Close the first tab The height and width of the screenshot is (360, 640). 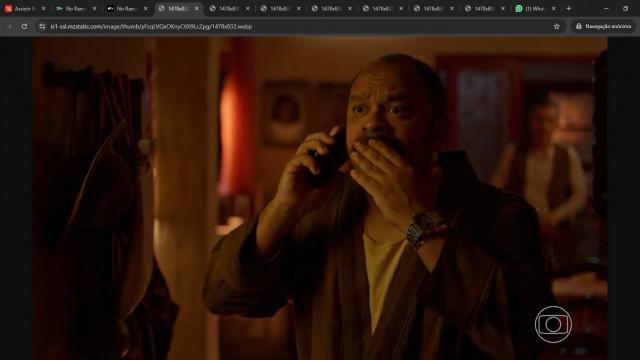coord(44,9)
